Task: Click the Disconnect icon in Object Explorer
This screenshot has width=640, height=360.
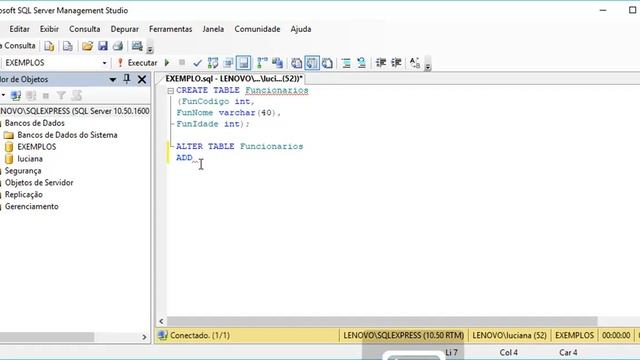Action: [31, 96]
